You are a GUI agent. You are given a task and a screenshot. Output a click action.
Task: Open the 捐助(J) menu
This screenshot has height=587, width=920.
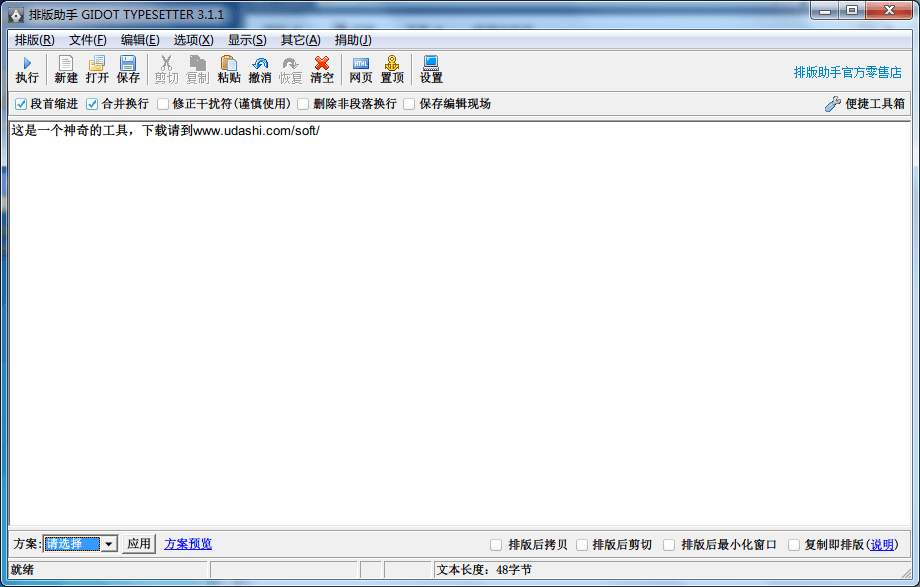click(353, 40)
